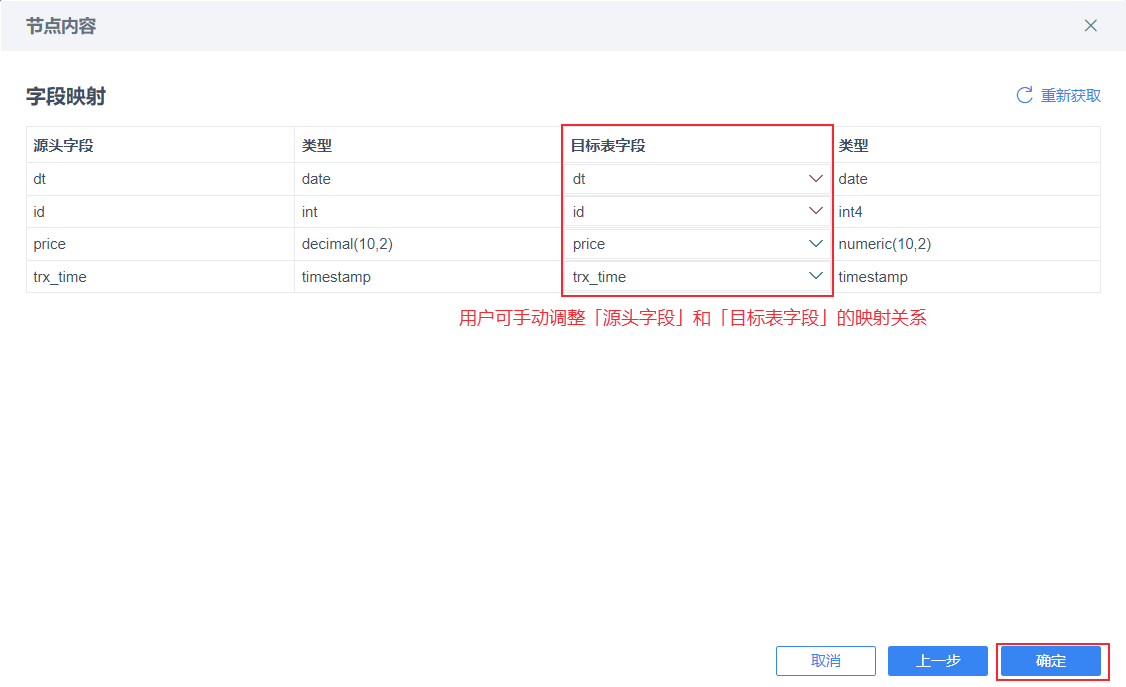The image size is (1126, 687).
Task: Open the id target field dropdown
Action: point(697,212)
